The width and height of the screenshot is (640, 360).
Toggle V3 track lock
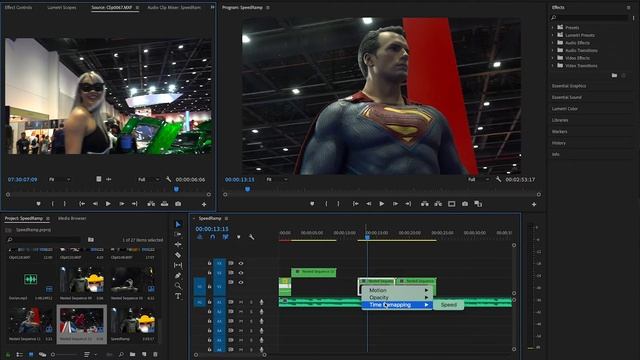[x=209, y=263]
